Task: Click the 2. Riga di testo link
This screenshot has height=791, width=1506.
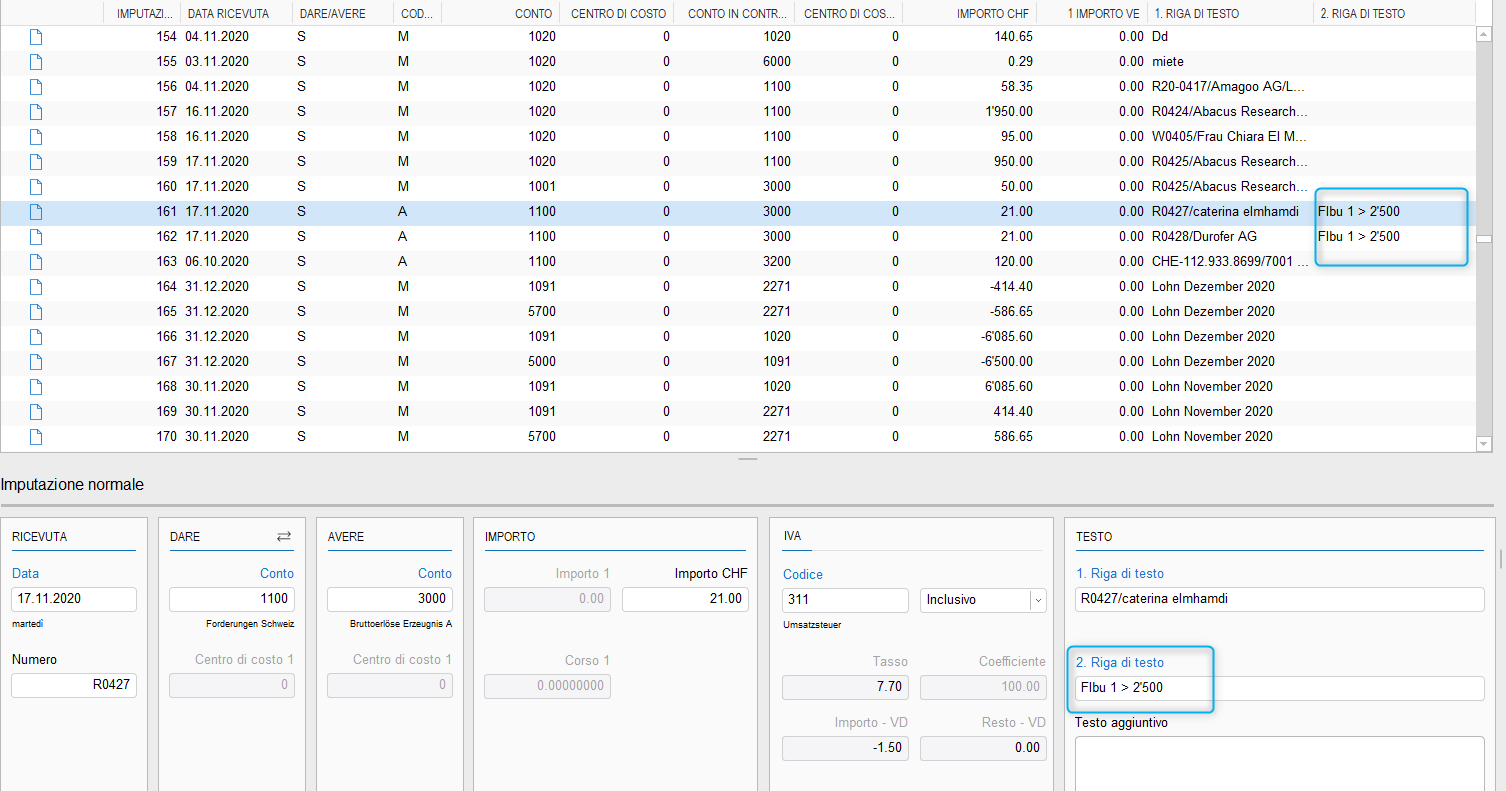Action: [x=1120, y=662]
